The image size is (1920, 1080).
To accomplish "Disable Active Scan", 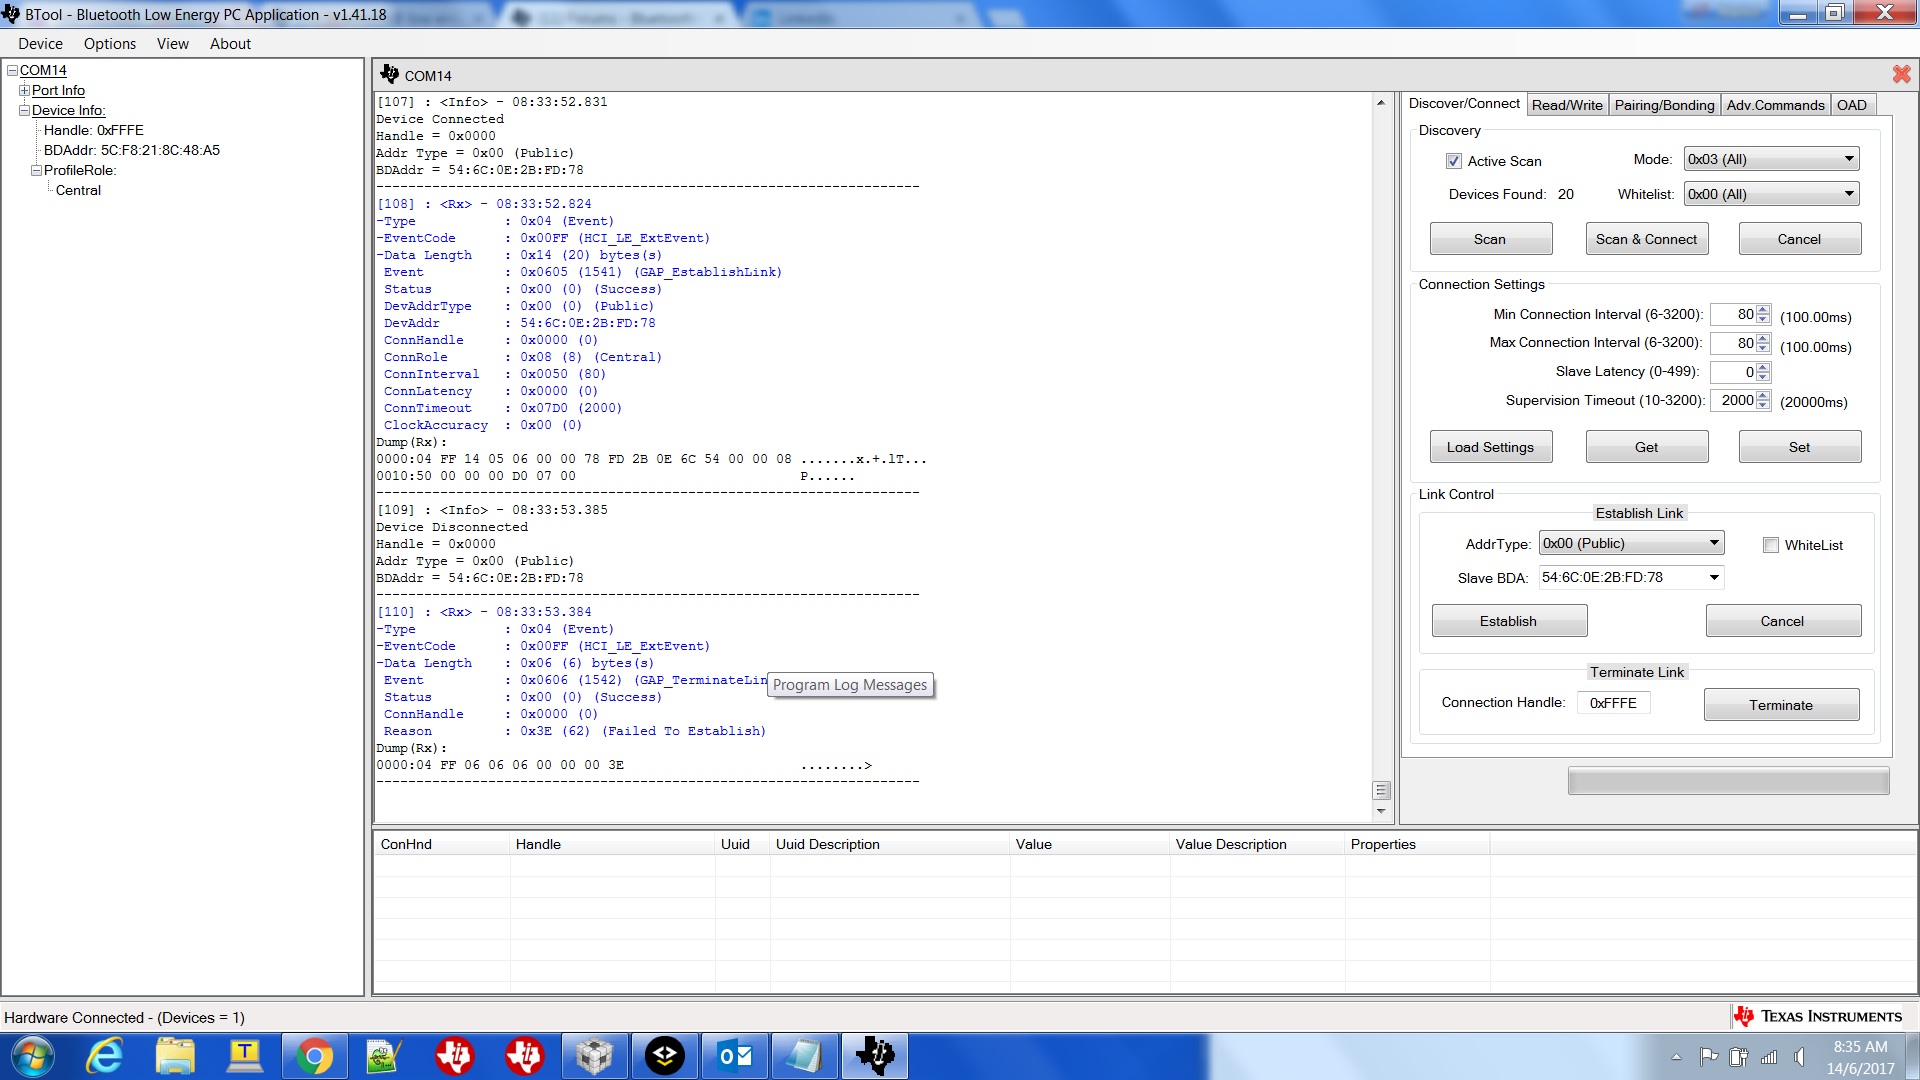I will [x=1453, y=161].
